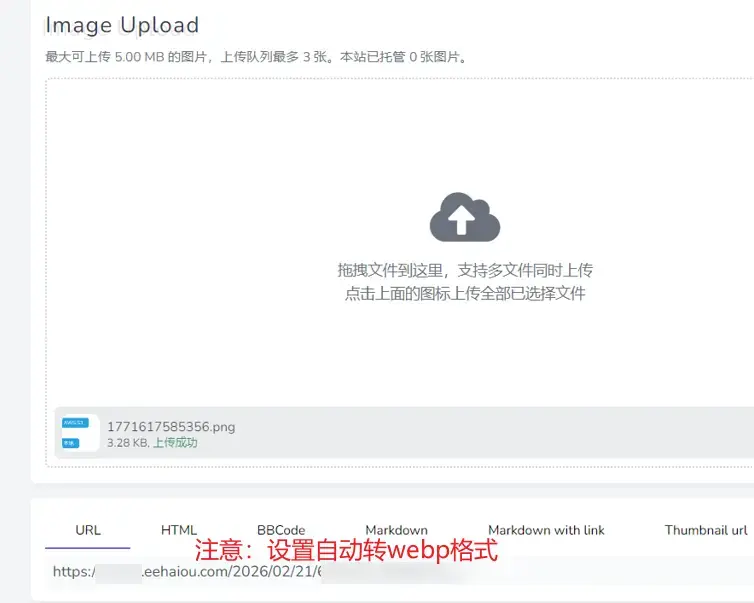Open the Thumbnail url tab
This screenshot has width=754, height=603.
coord(706,530)
